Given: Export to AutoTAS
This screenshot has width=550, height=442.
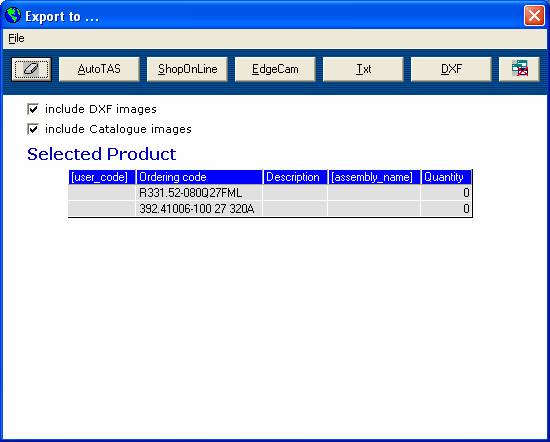Looking at the screenshot, I should click(x=99, y=69).
